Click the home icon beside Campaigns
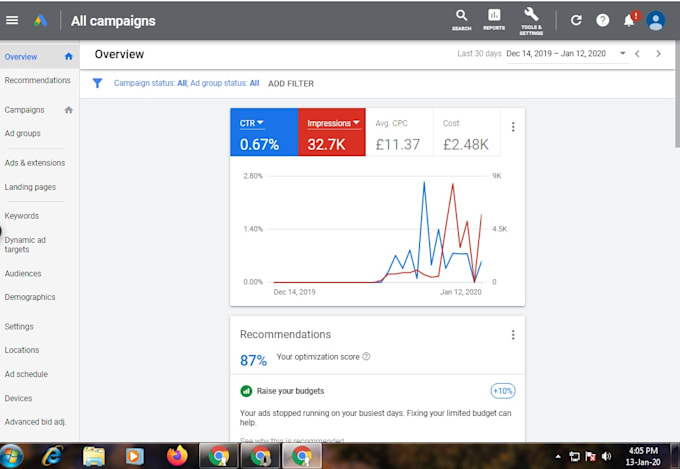 69,110
